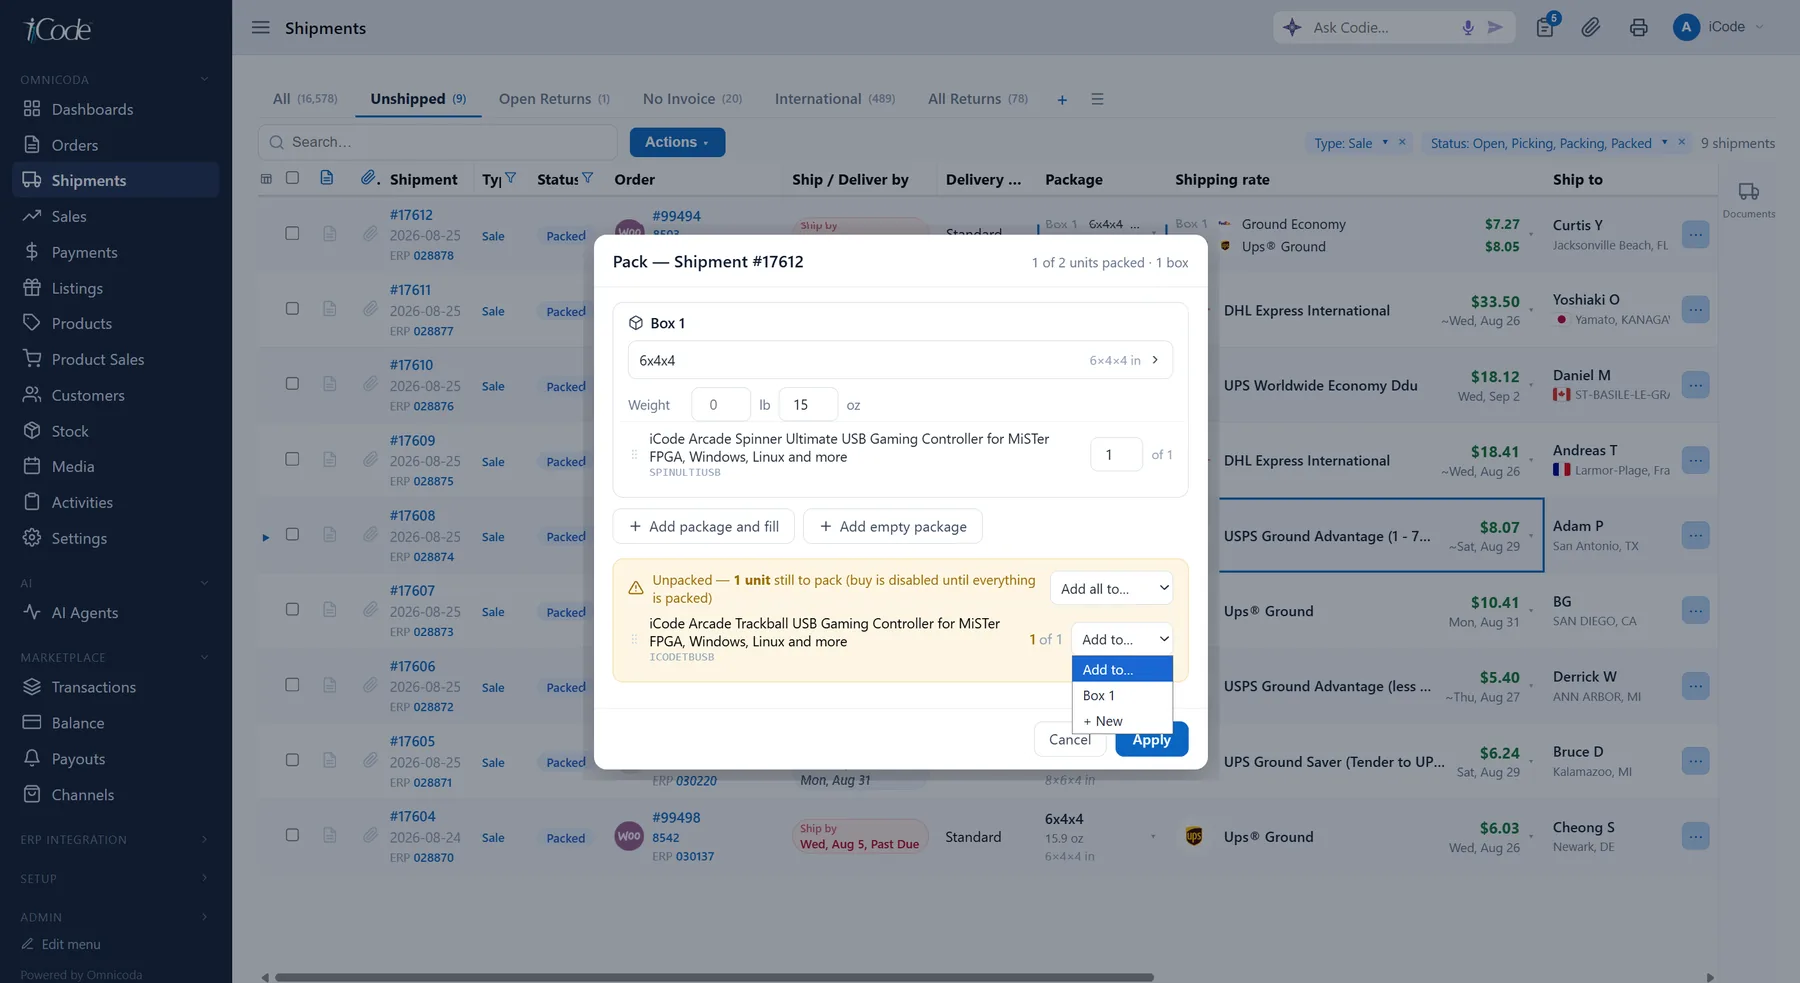Collapse the OMNICODA sidebar section

[x=204, y=79]
